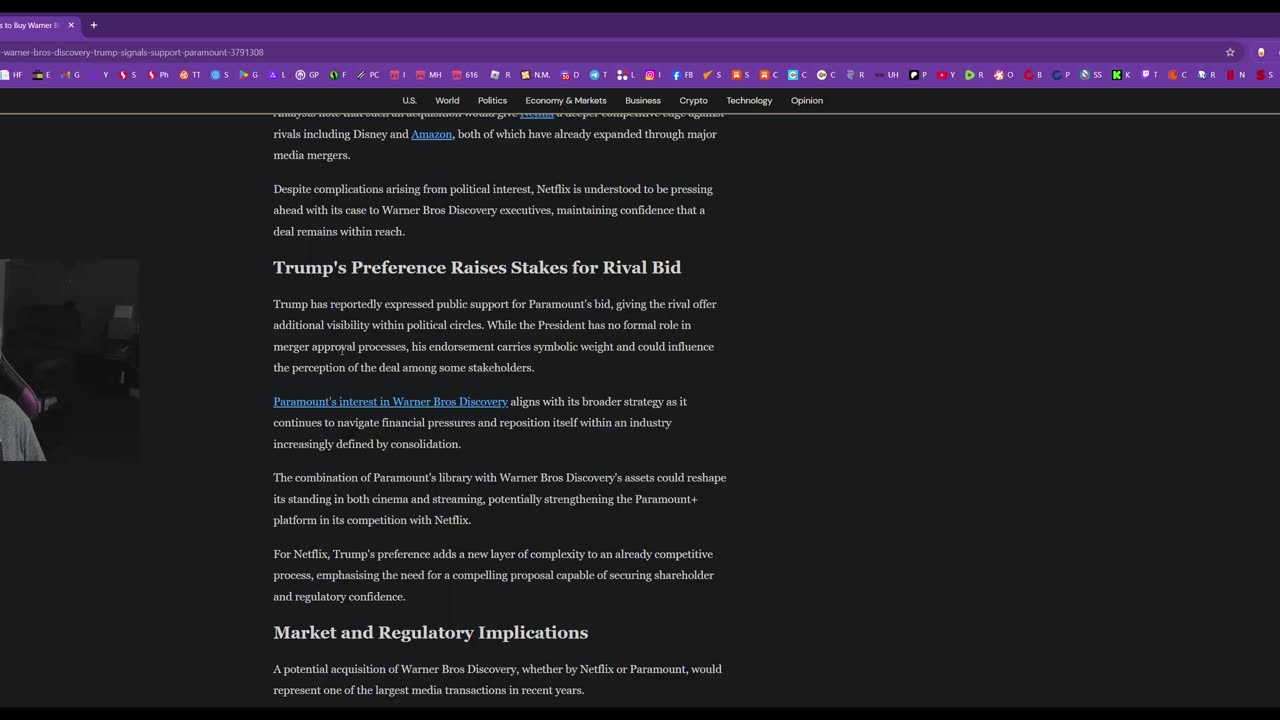The height and width of the screenshot is (720, 1280).
Task: Open the Politics section
Action: tap(492, 100)
